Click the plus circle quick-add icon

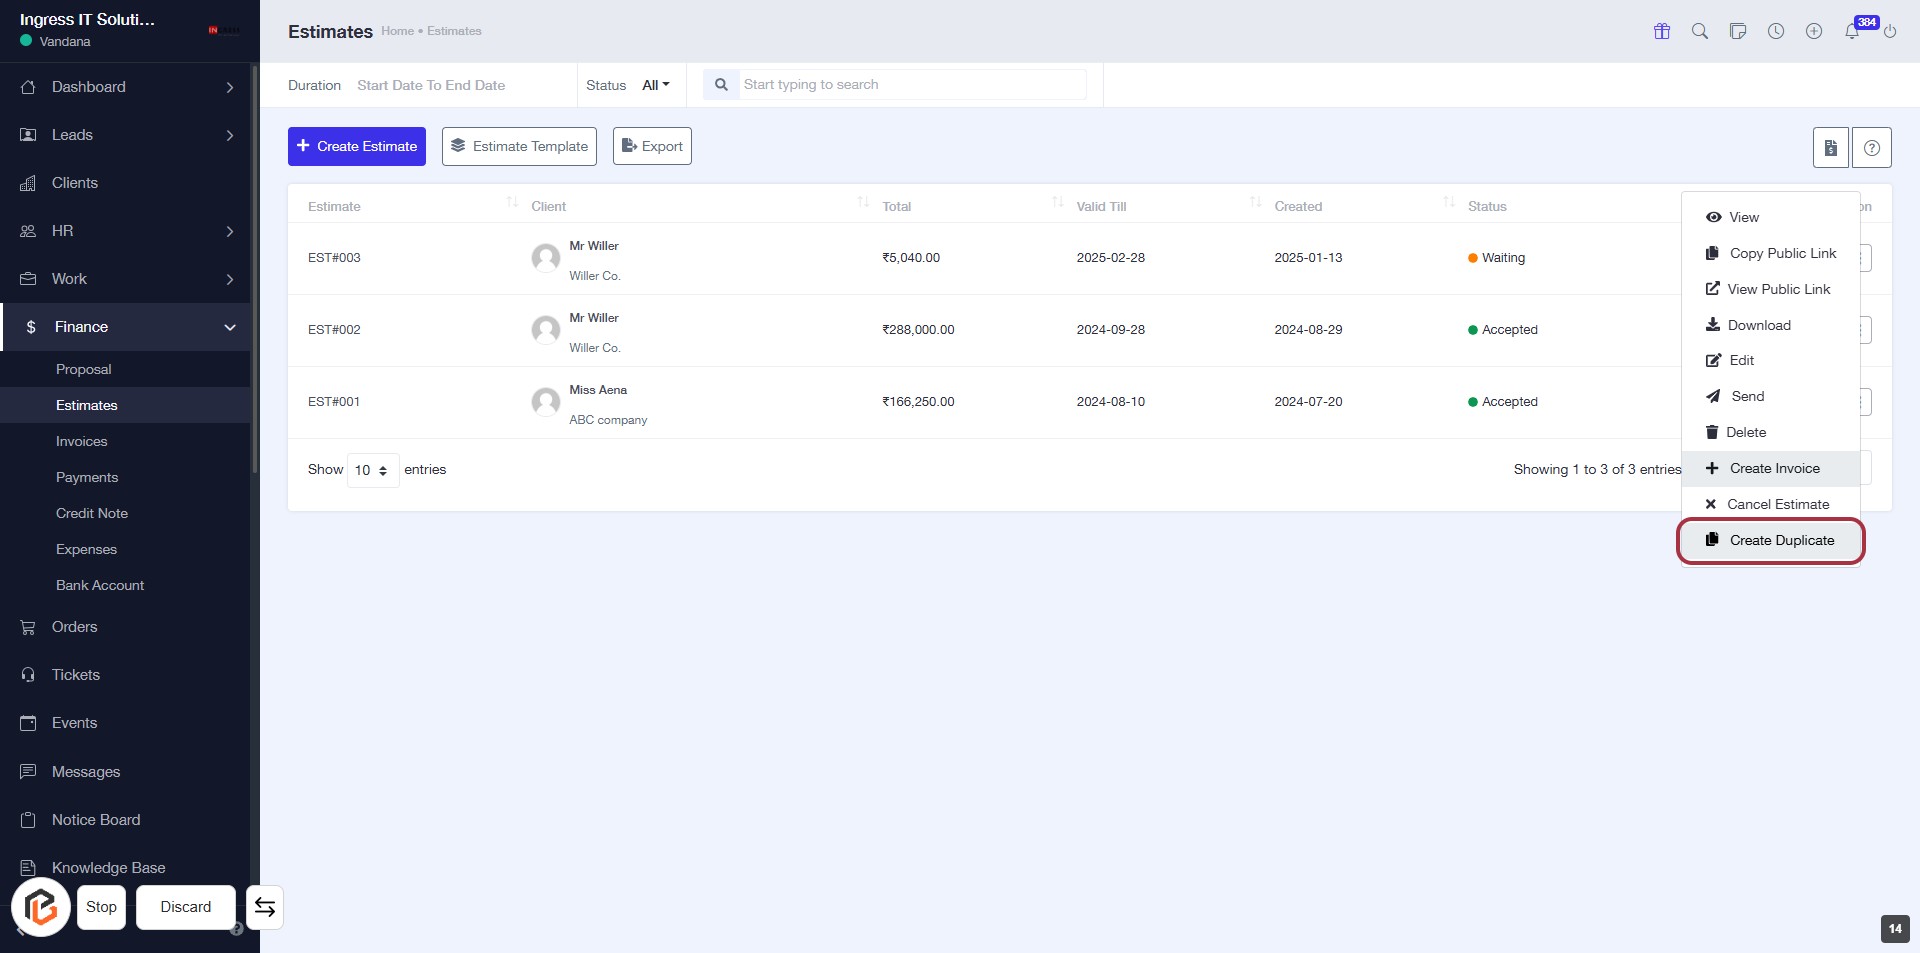pos(1813,31)
